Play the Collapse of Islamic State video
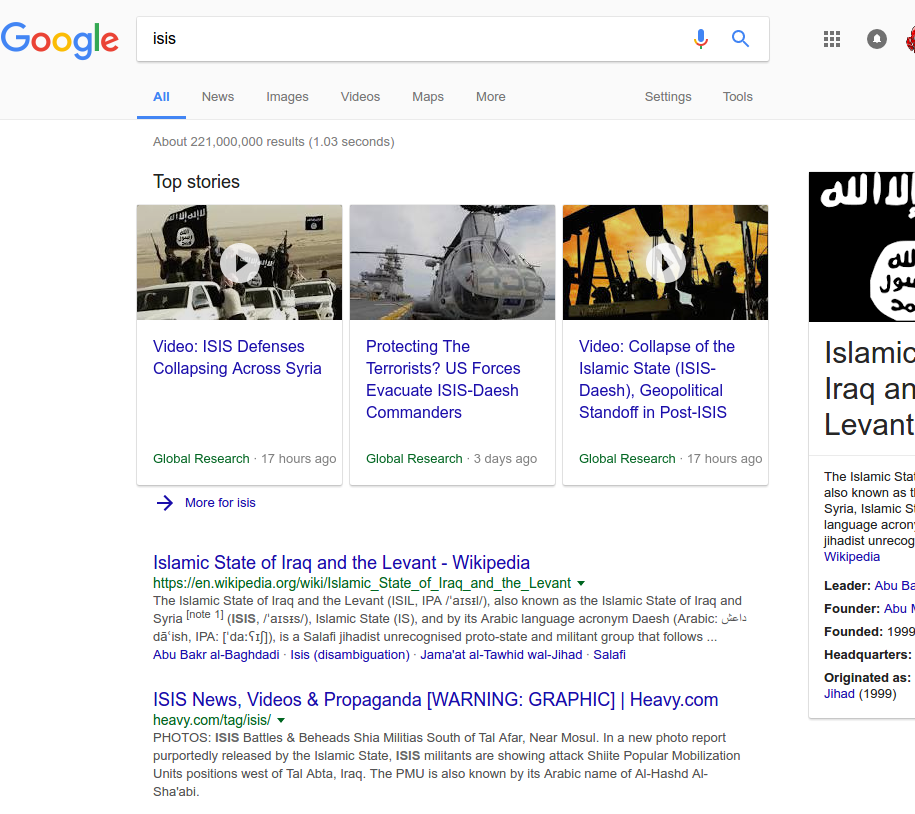The image size is (915, 814). pyautogui.click(x=665, y=263)
